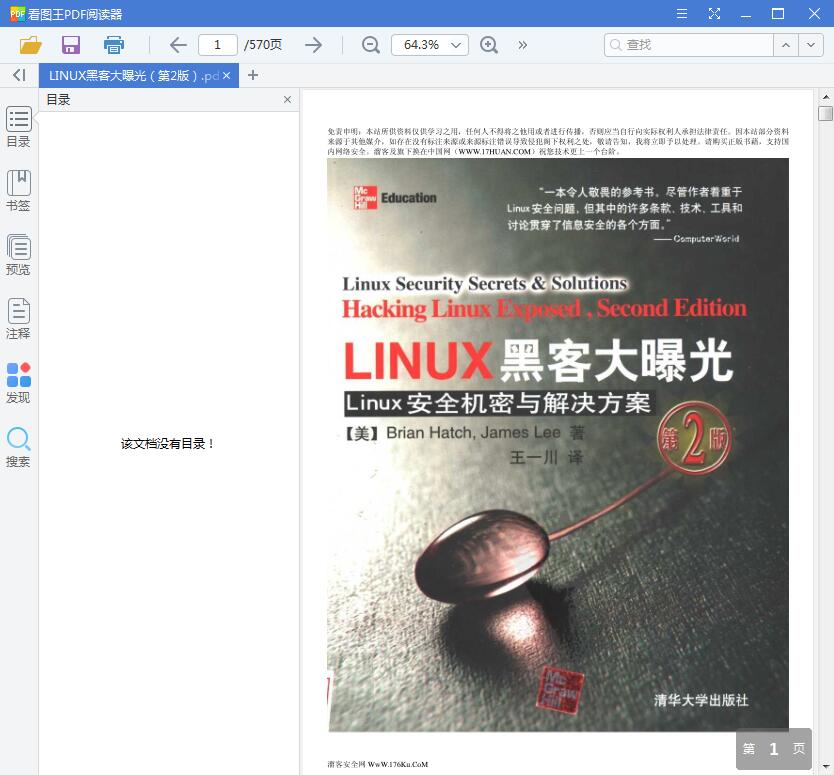
Task: Click the book cover page image
Action: point(558,445)
